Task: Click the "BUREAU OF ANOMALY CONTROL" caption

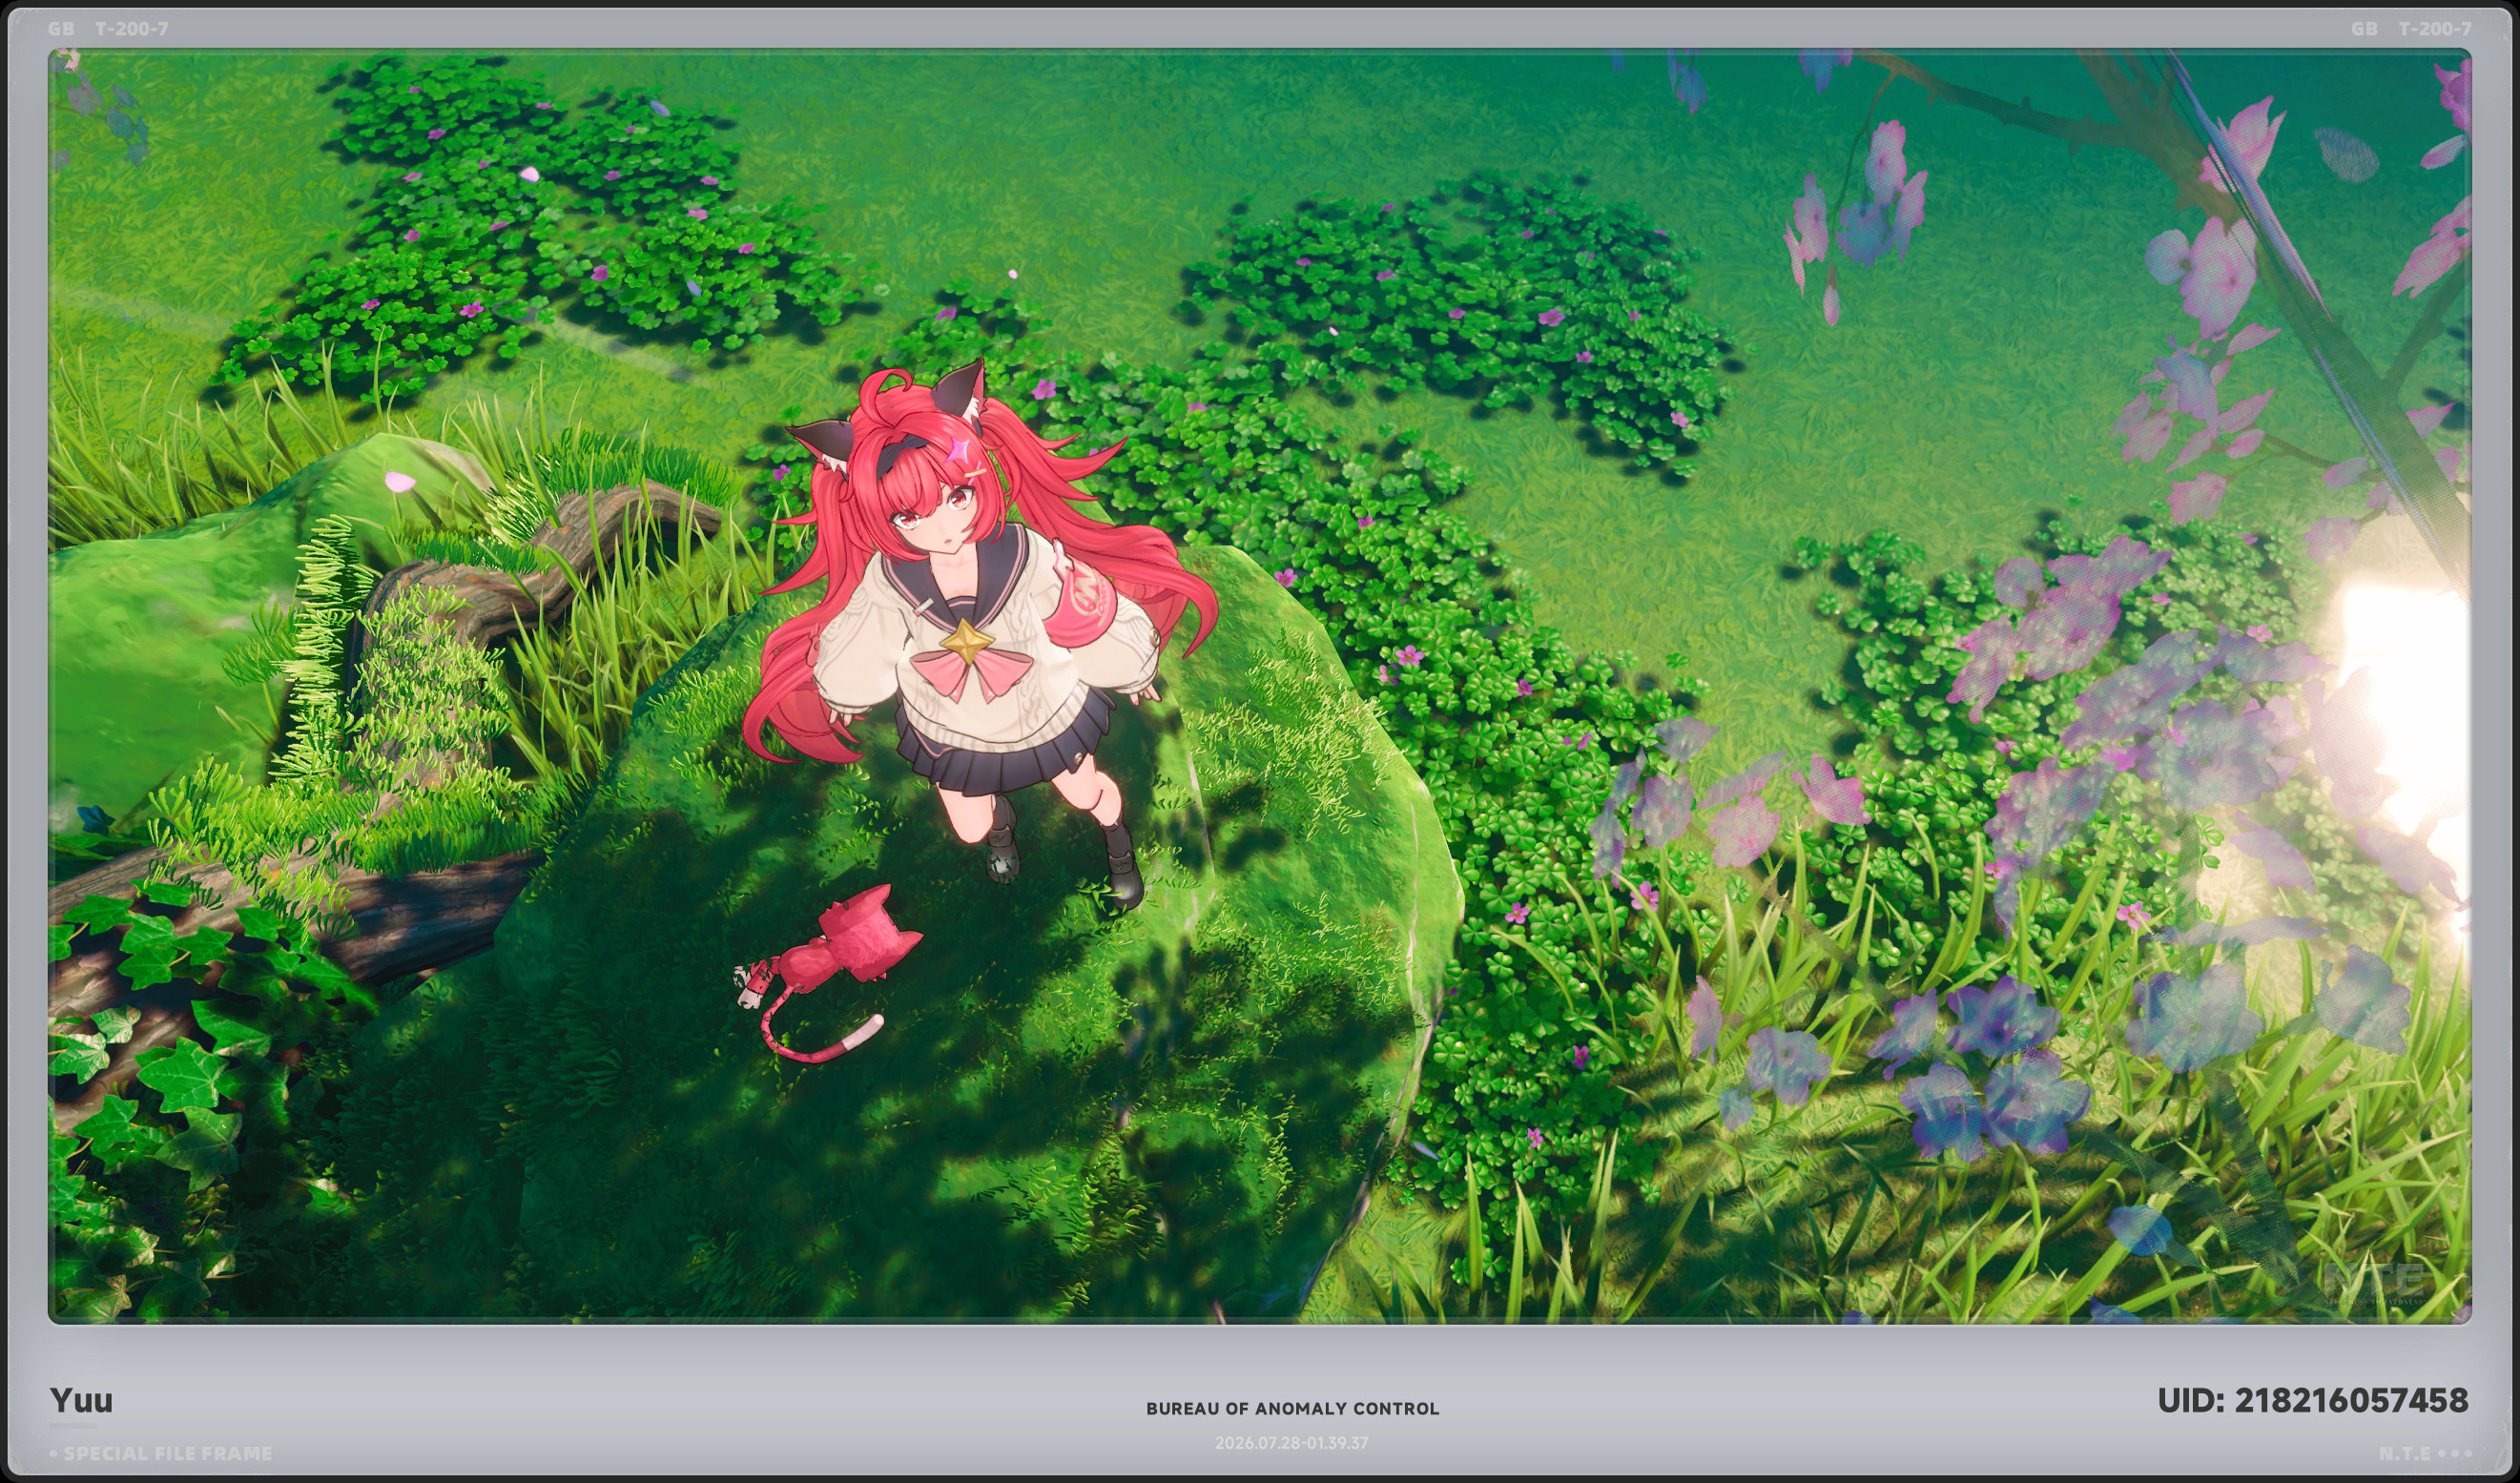Action: pos(1292,1408)
